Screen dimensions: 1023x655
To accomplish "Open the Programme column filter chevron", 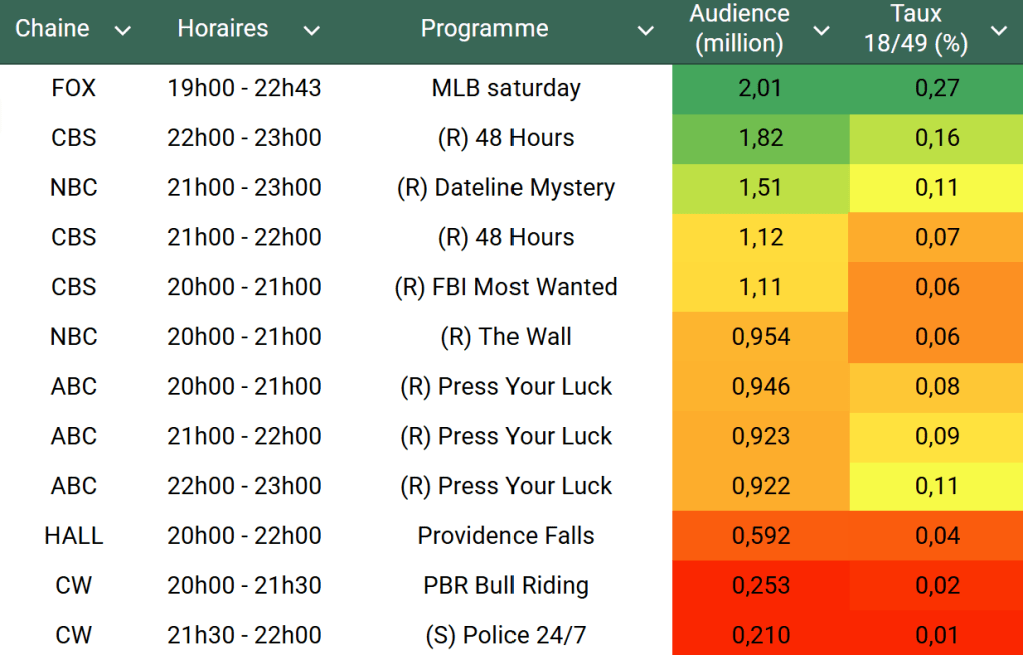I will (x=646, y=31).
